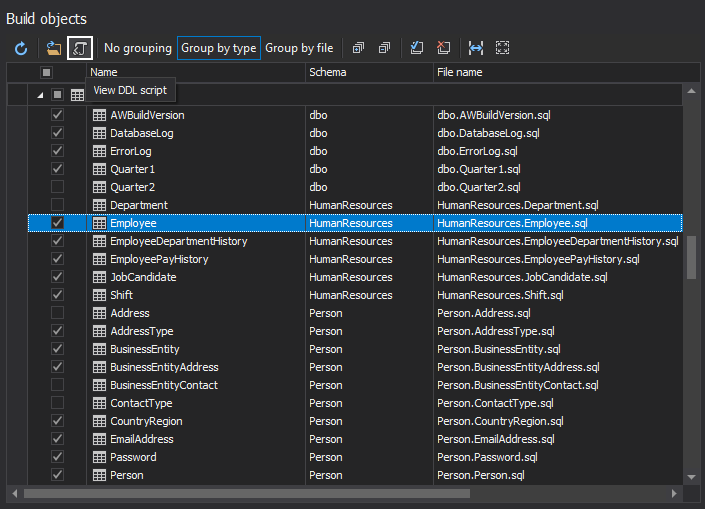Open the View DDL script tool
Viewport: 705px width, 509px height.
(x=80, y=48)
